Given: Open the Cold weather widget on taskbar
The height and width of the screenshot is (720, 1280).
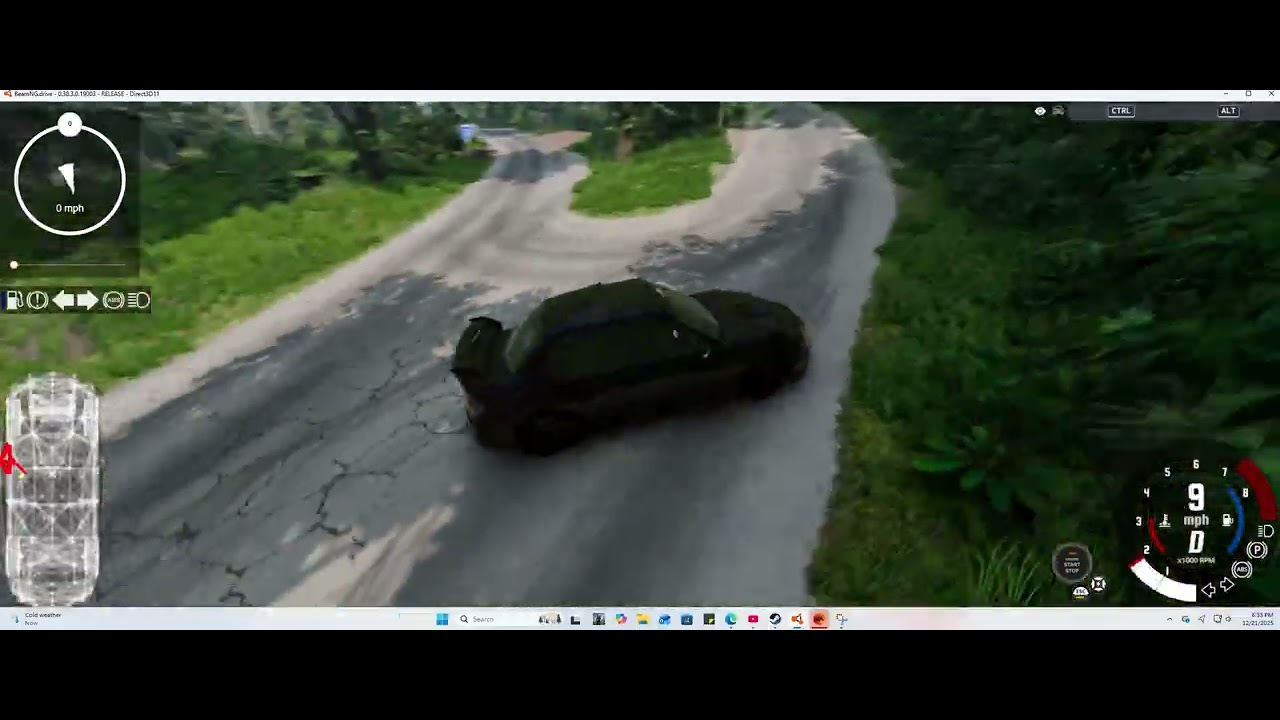Looking at the screenshot, I should tap(35, 619).
